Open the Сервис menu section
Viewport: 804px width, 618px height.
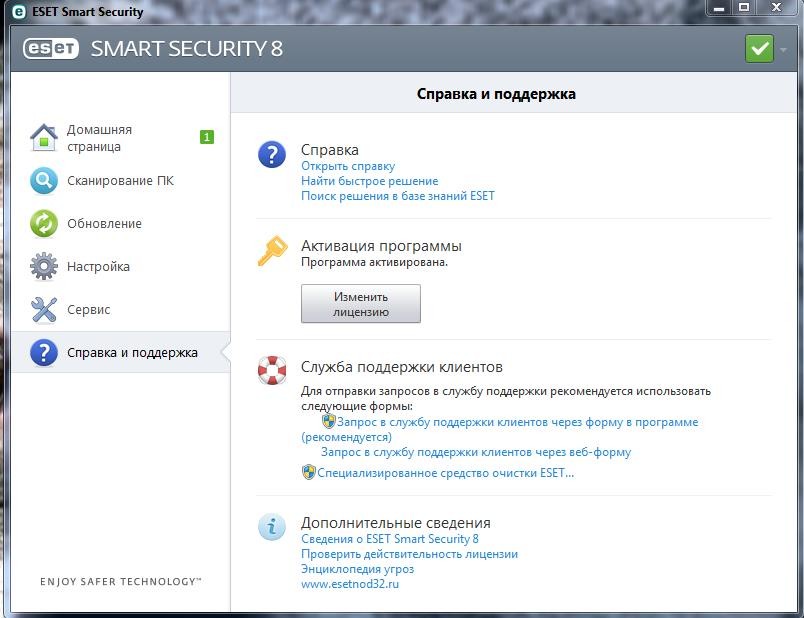pyautogui.click(x=88, y=310)
